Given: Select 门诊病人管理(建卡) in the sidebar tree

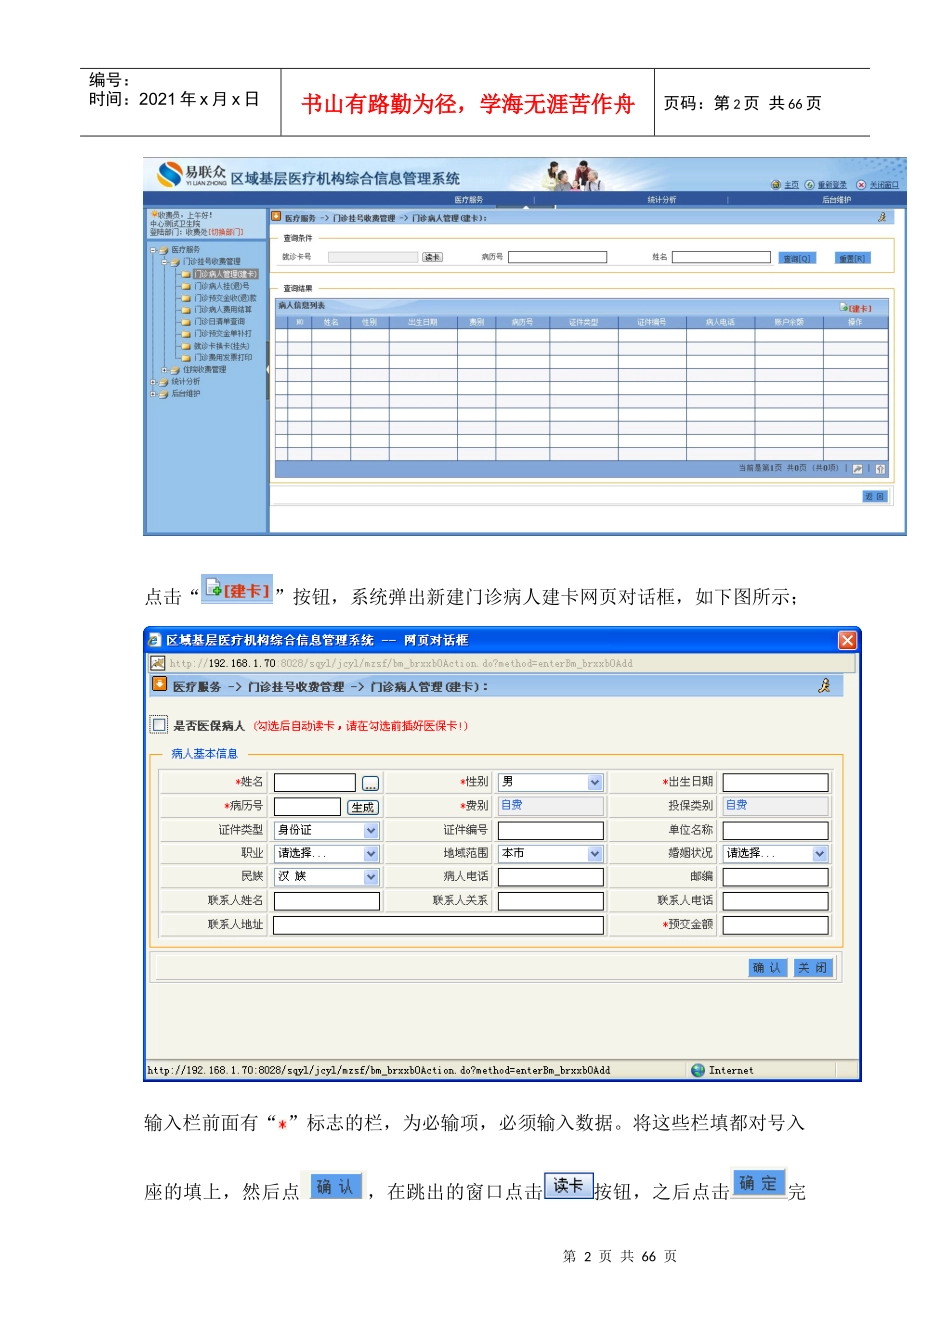Looking at the screenshot, I should [x=225, y=274].
